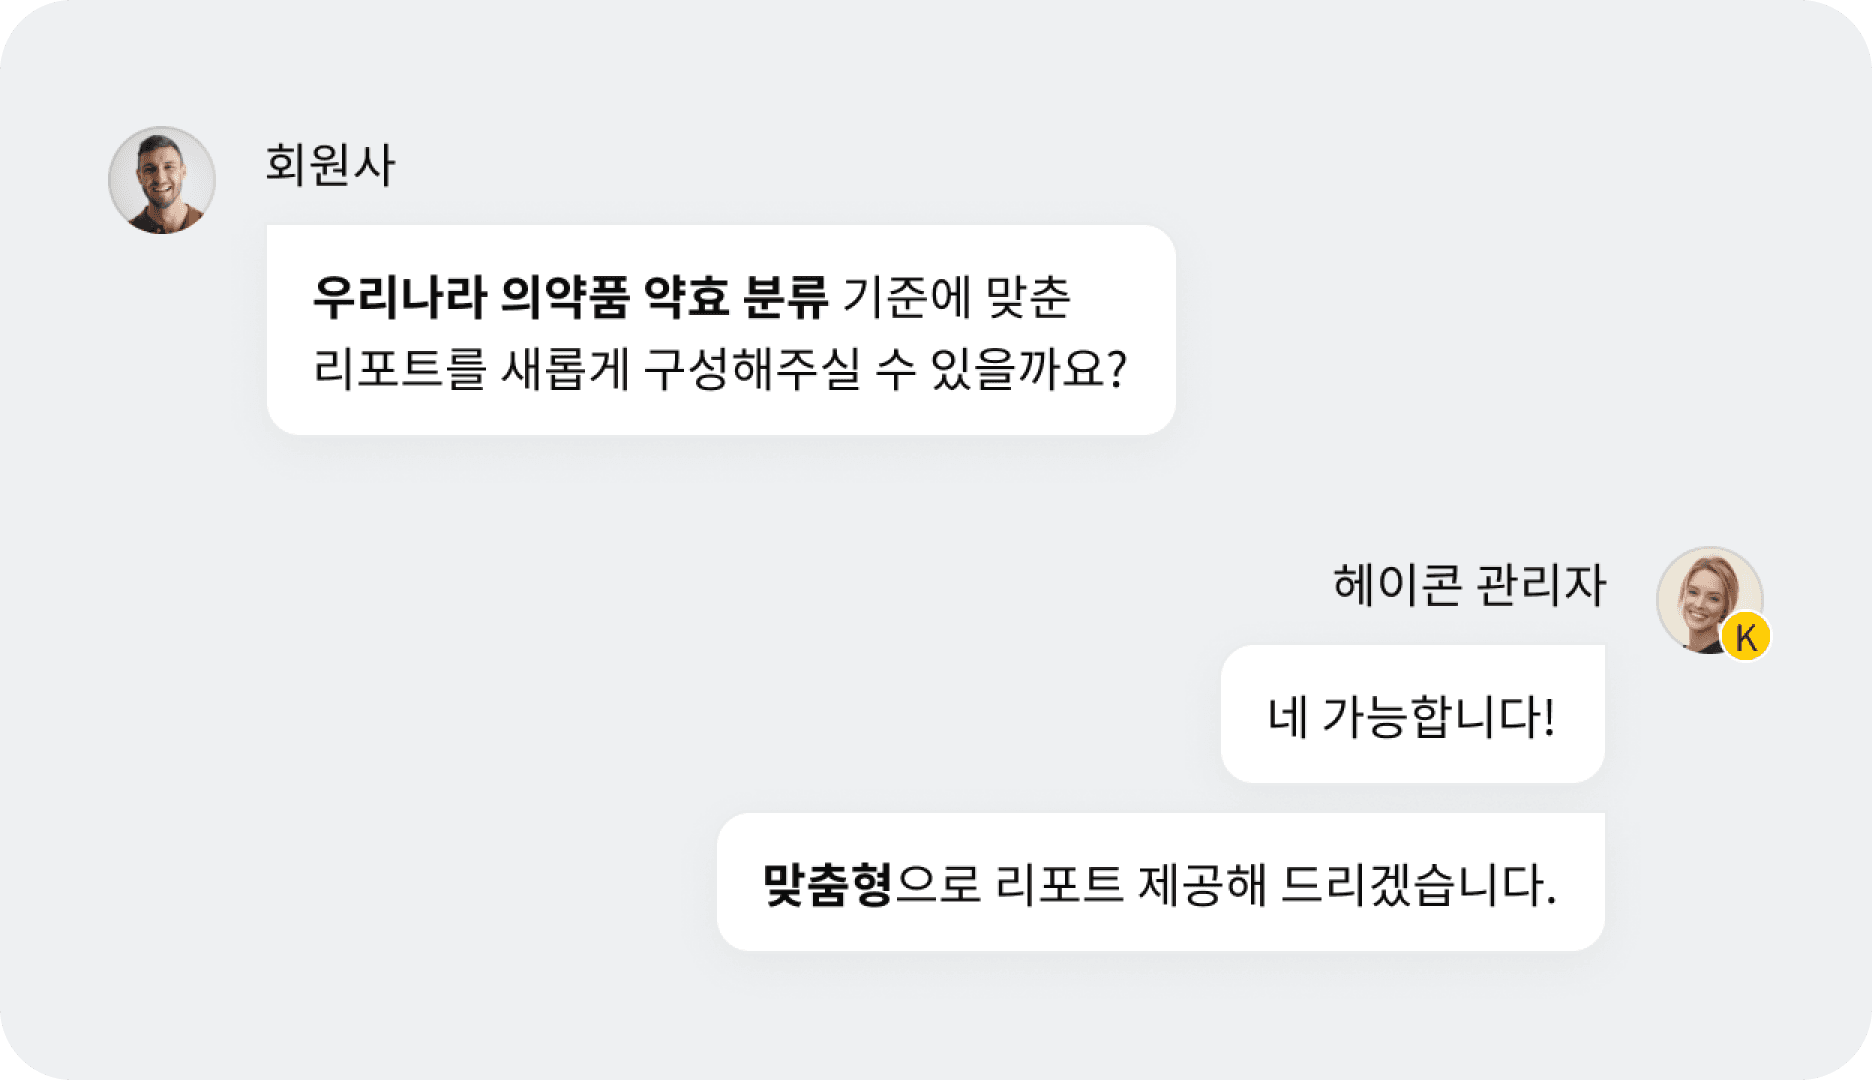Select the 헤이콘 관리자 sender name
Viewport: 1872px width, 1080px height.
1469,584
